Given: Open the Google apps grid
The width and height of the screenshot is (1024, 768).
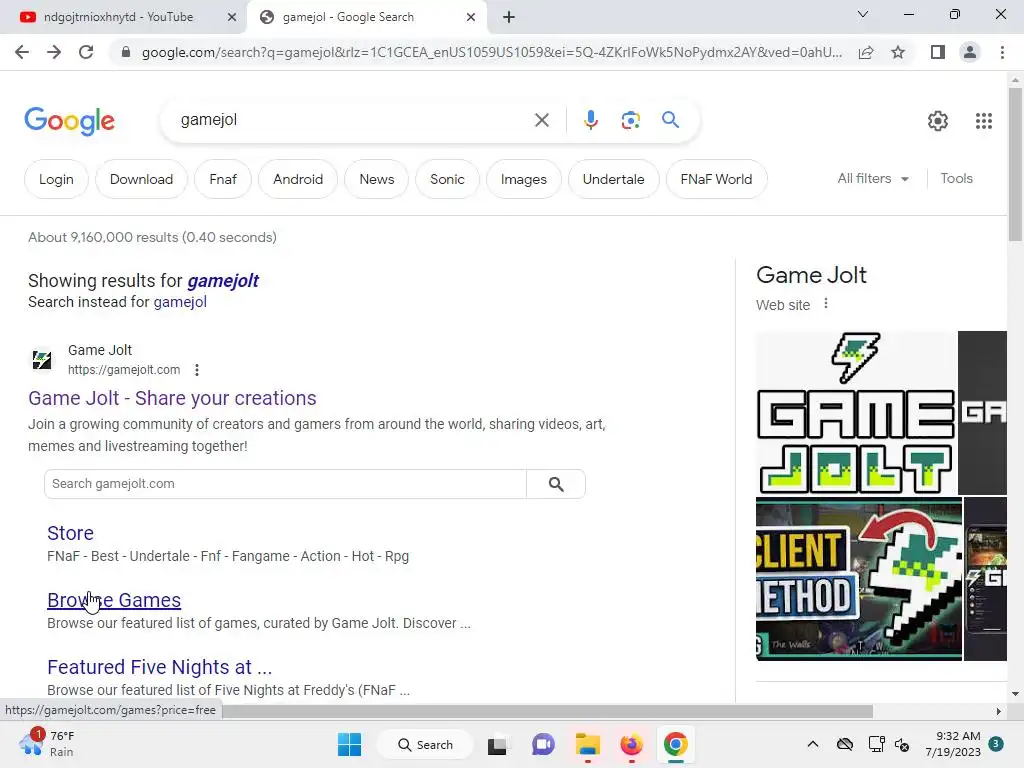Looking at the screenshot, I should 984,121.
